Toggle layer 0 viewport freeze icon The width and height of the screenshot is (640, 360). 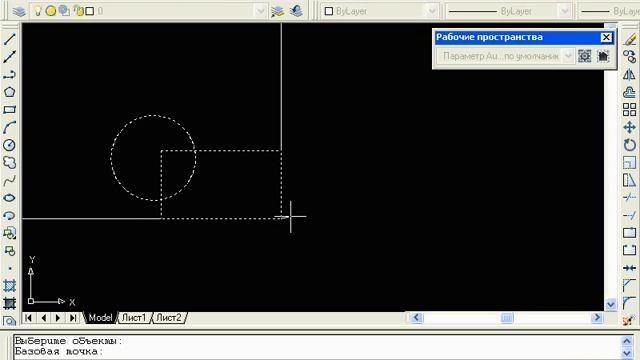(64, 11)
